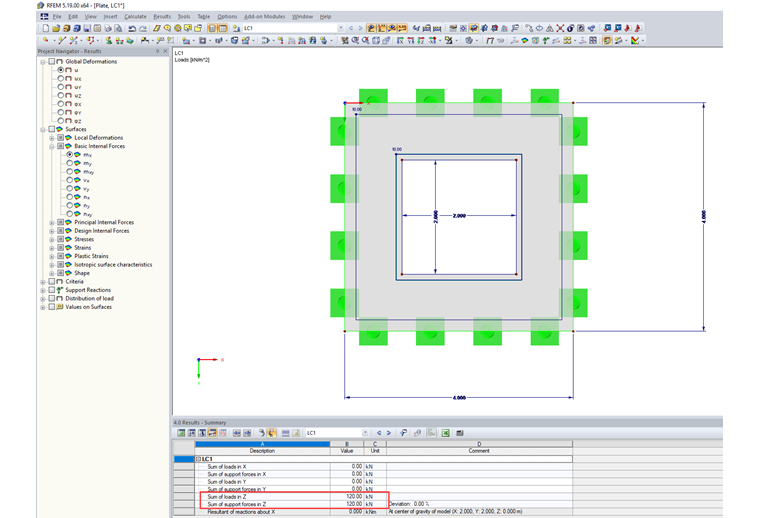Open the Results menu

pyautogui.click(x=162, y=16)
